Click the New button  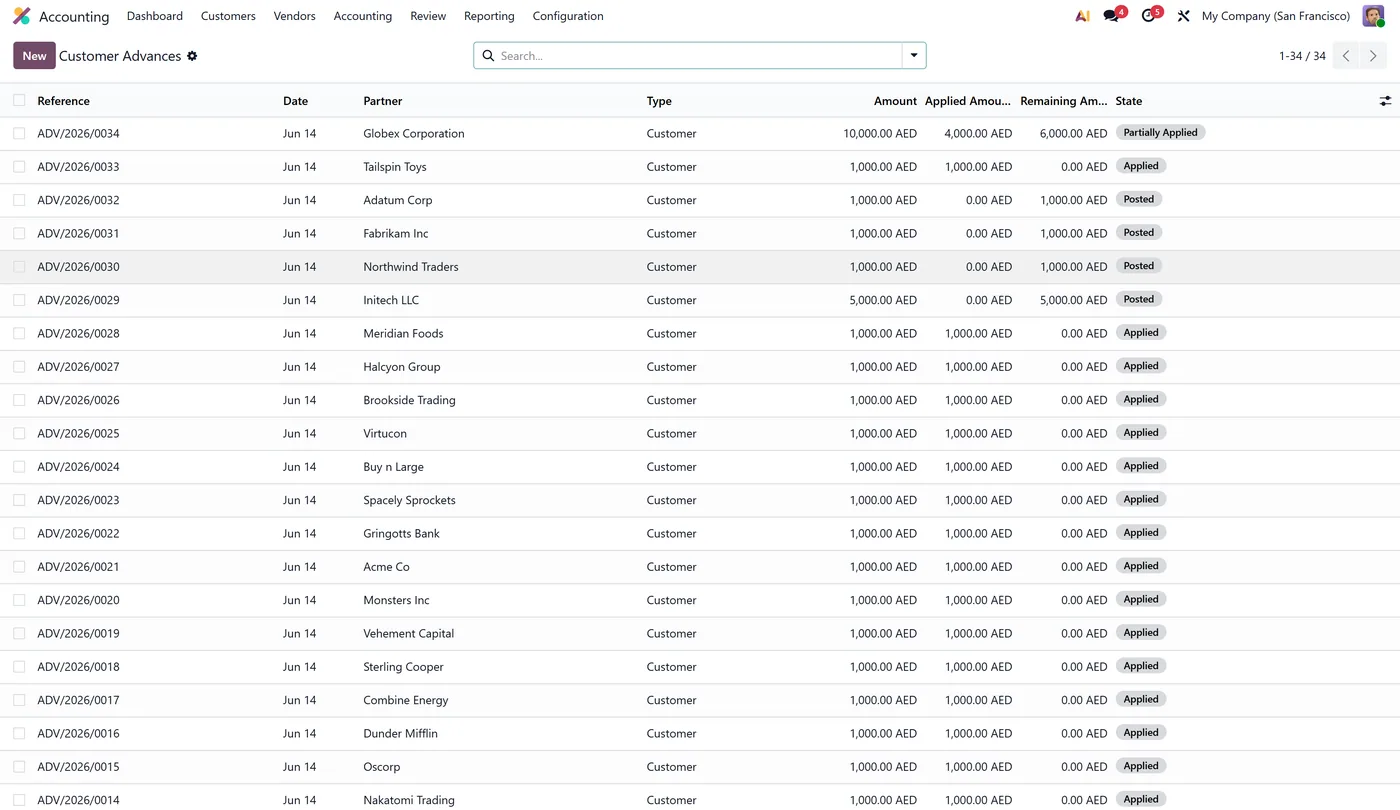pos(34,56)
